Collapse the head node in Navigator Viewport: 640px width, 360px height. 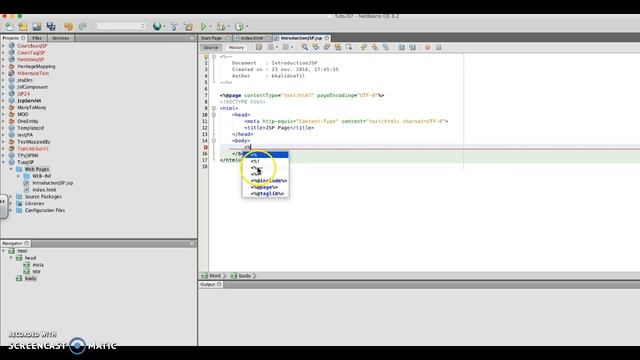click(11, 258)
